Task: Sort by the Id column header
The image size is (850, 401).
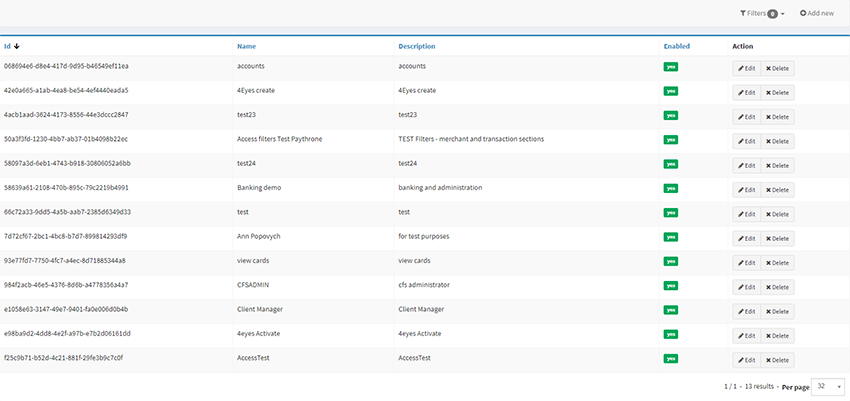Action: coord(8,46)
